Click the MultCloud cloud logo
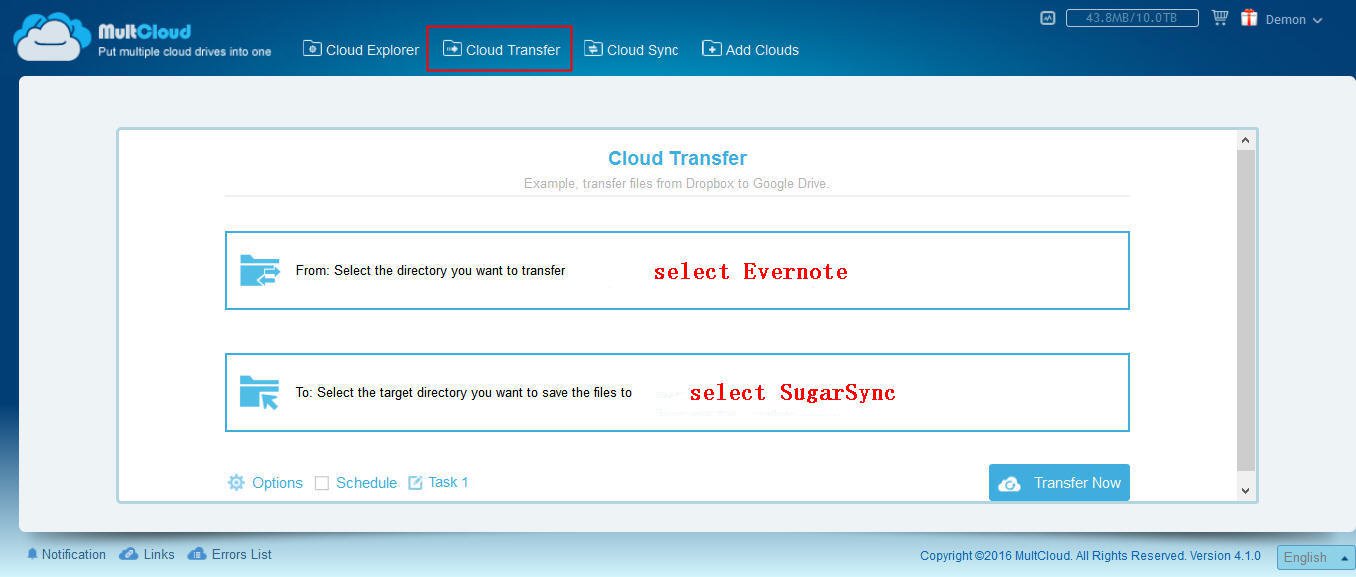Viewport: 1356px width, 577px height. (52, 37)
